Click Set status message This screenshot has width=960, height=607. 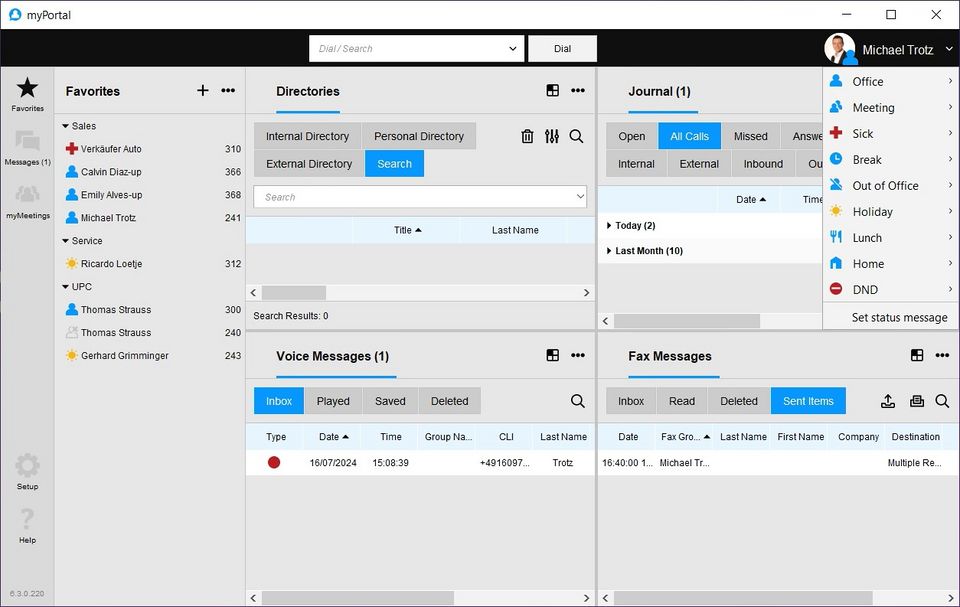[888, 317]
